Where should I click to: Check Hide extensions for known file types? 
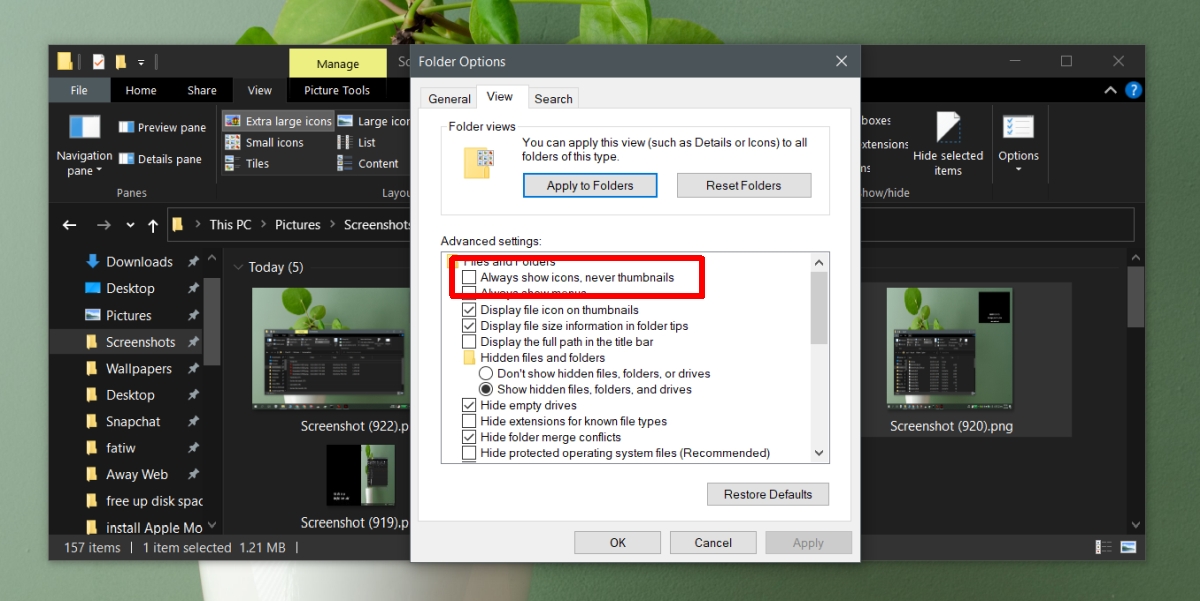coord(469,421)
